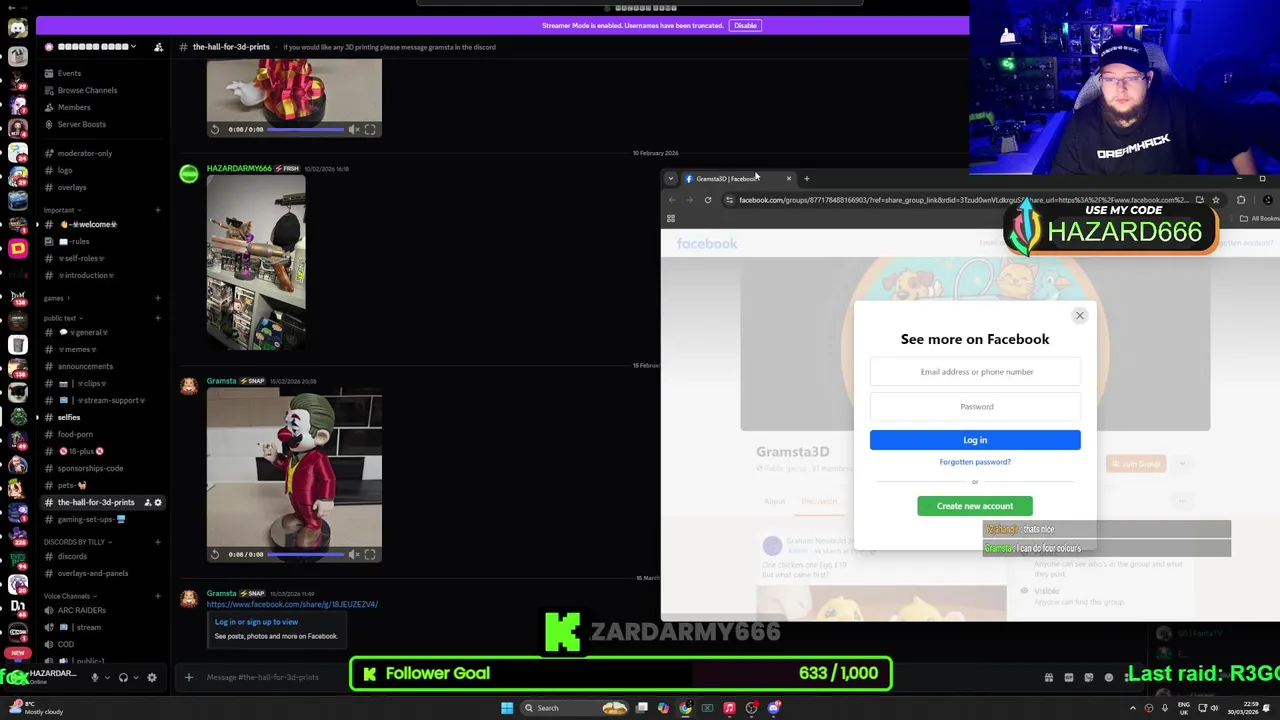Image resolution: width=1280 pixels, height=720 pixels.
Task: Open Discord from the Windows taskbar
Action: click(x=774, y=708)
